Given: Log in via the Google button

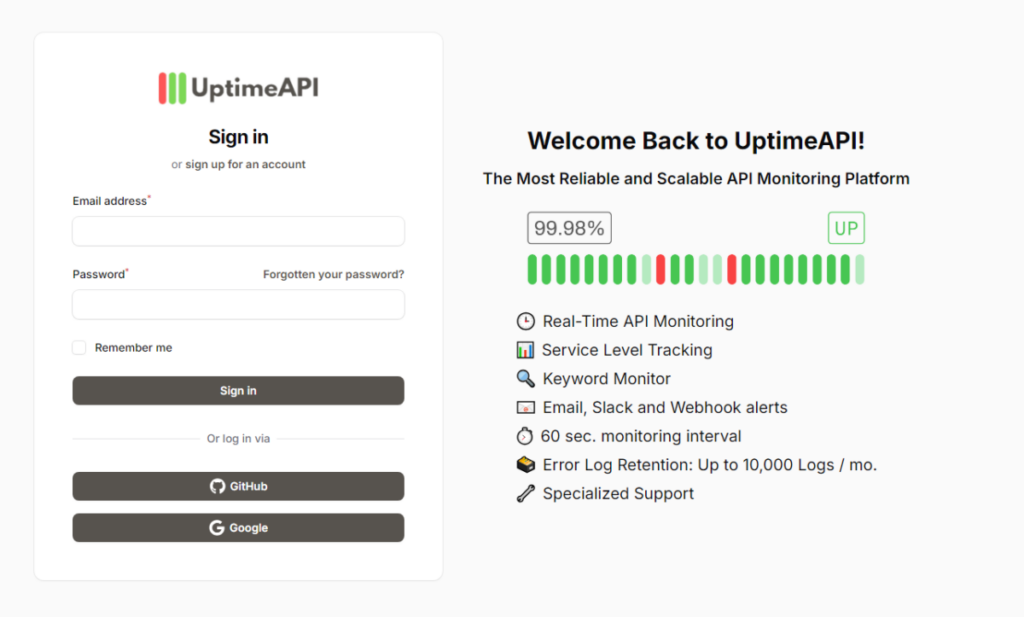Looking at the screenshot, I should pyautogui.click(x=238, y=528).
